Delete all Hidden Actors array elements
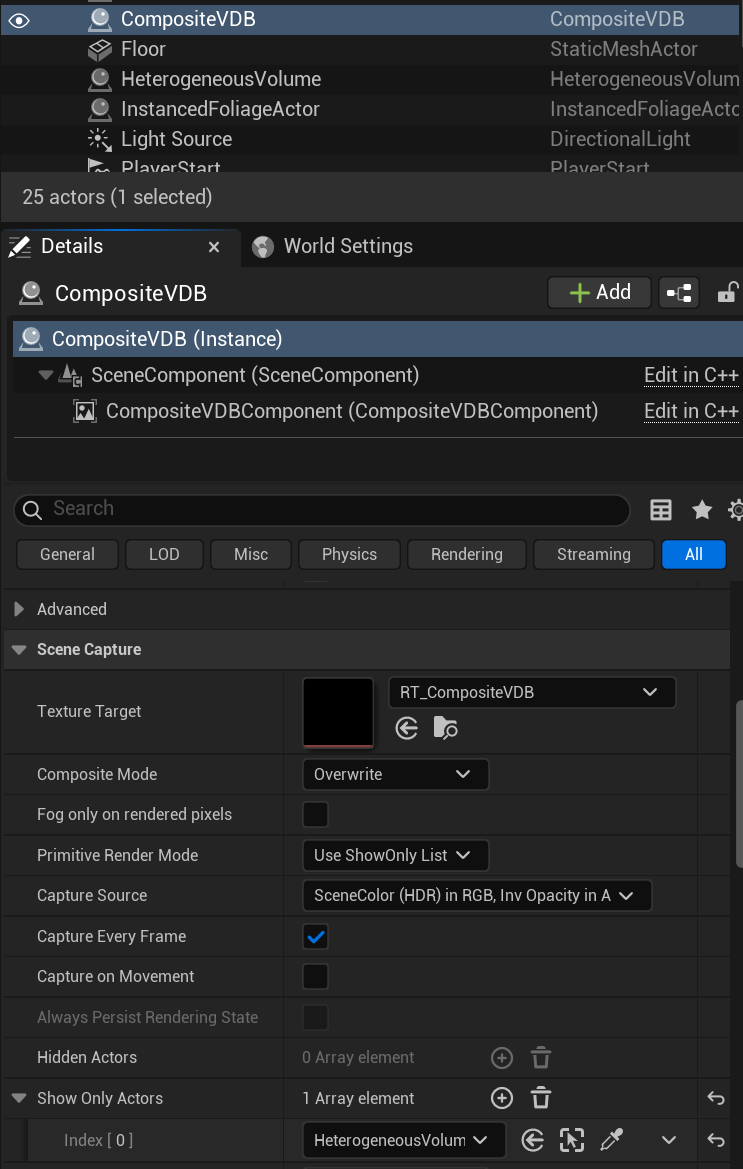743x1169 pixels. (540, 1058)
